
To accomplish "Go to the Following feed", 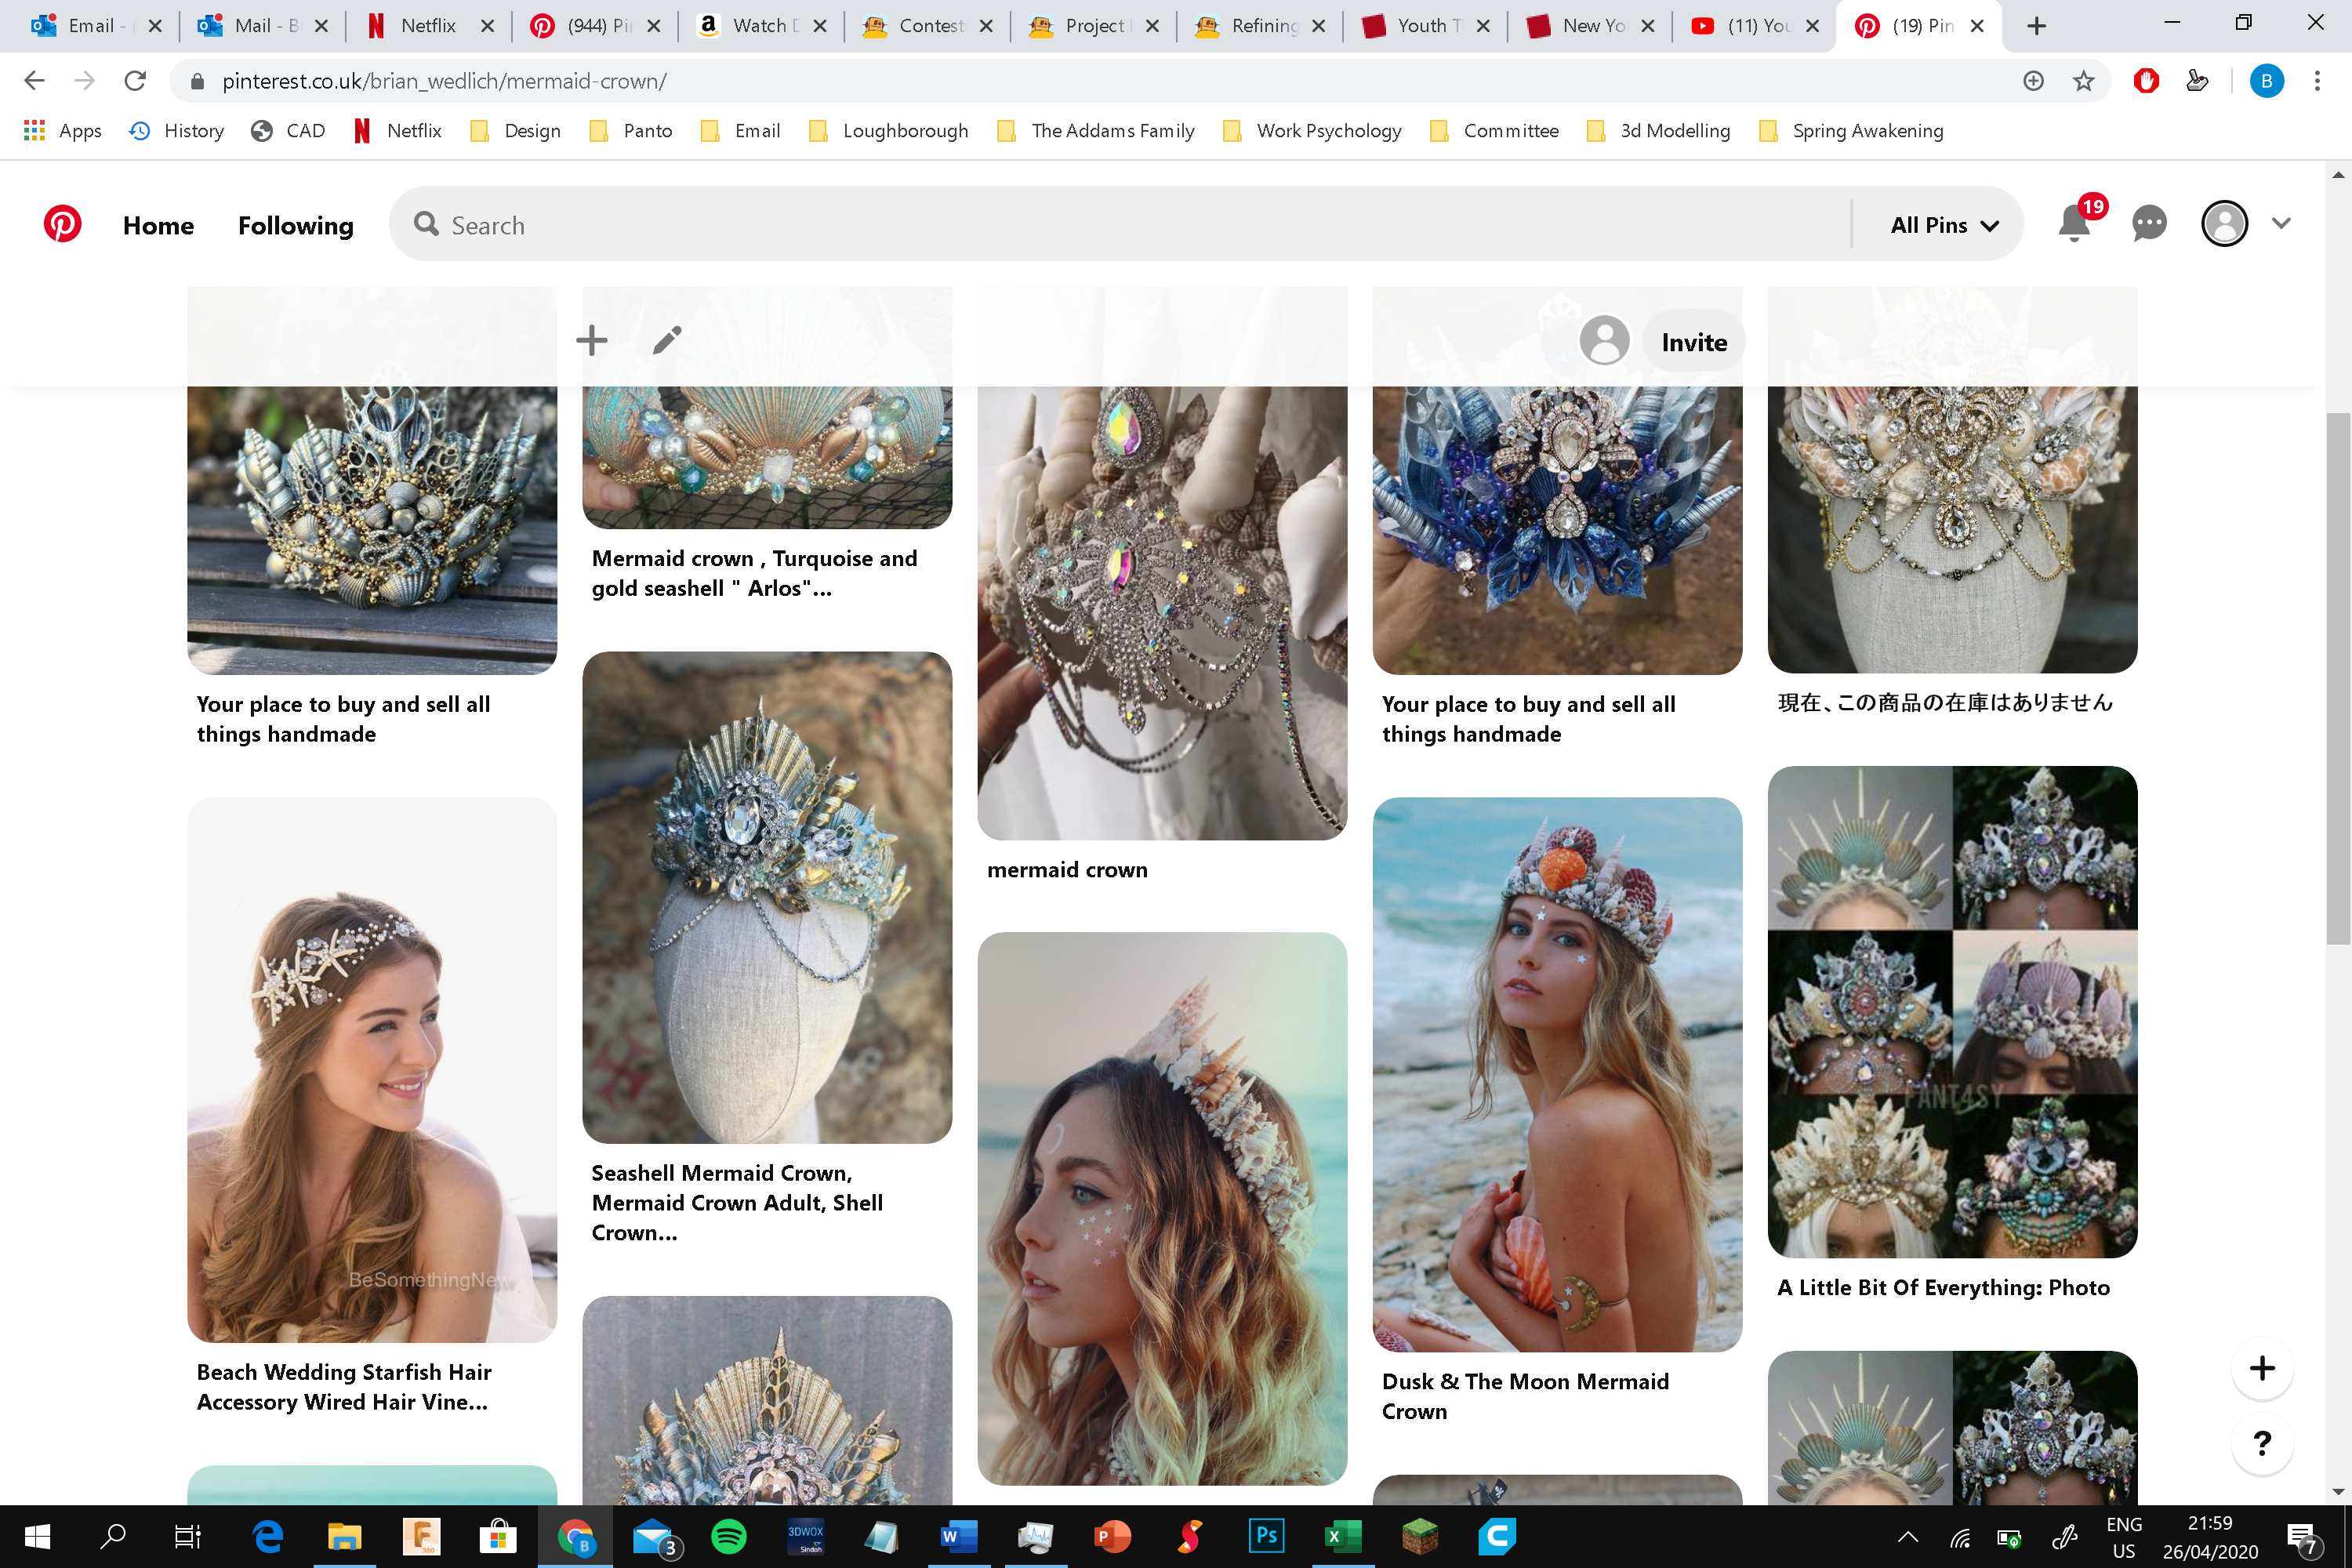I will tap(295, 225).
